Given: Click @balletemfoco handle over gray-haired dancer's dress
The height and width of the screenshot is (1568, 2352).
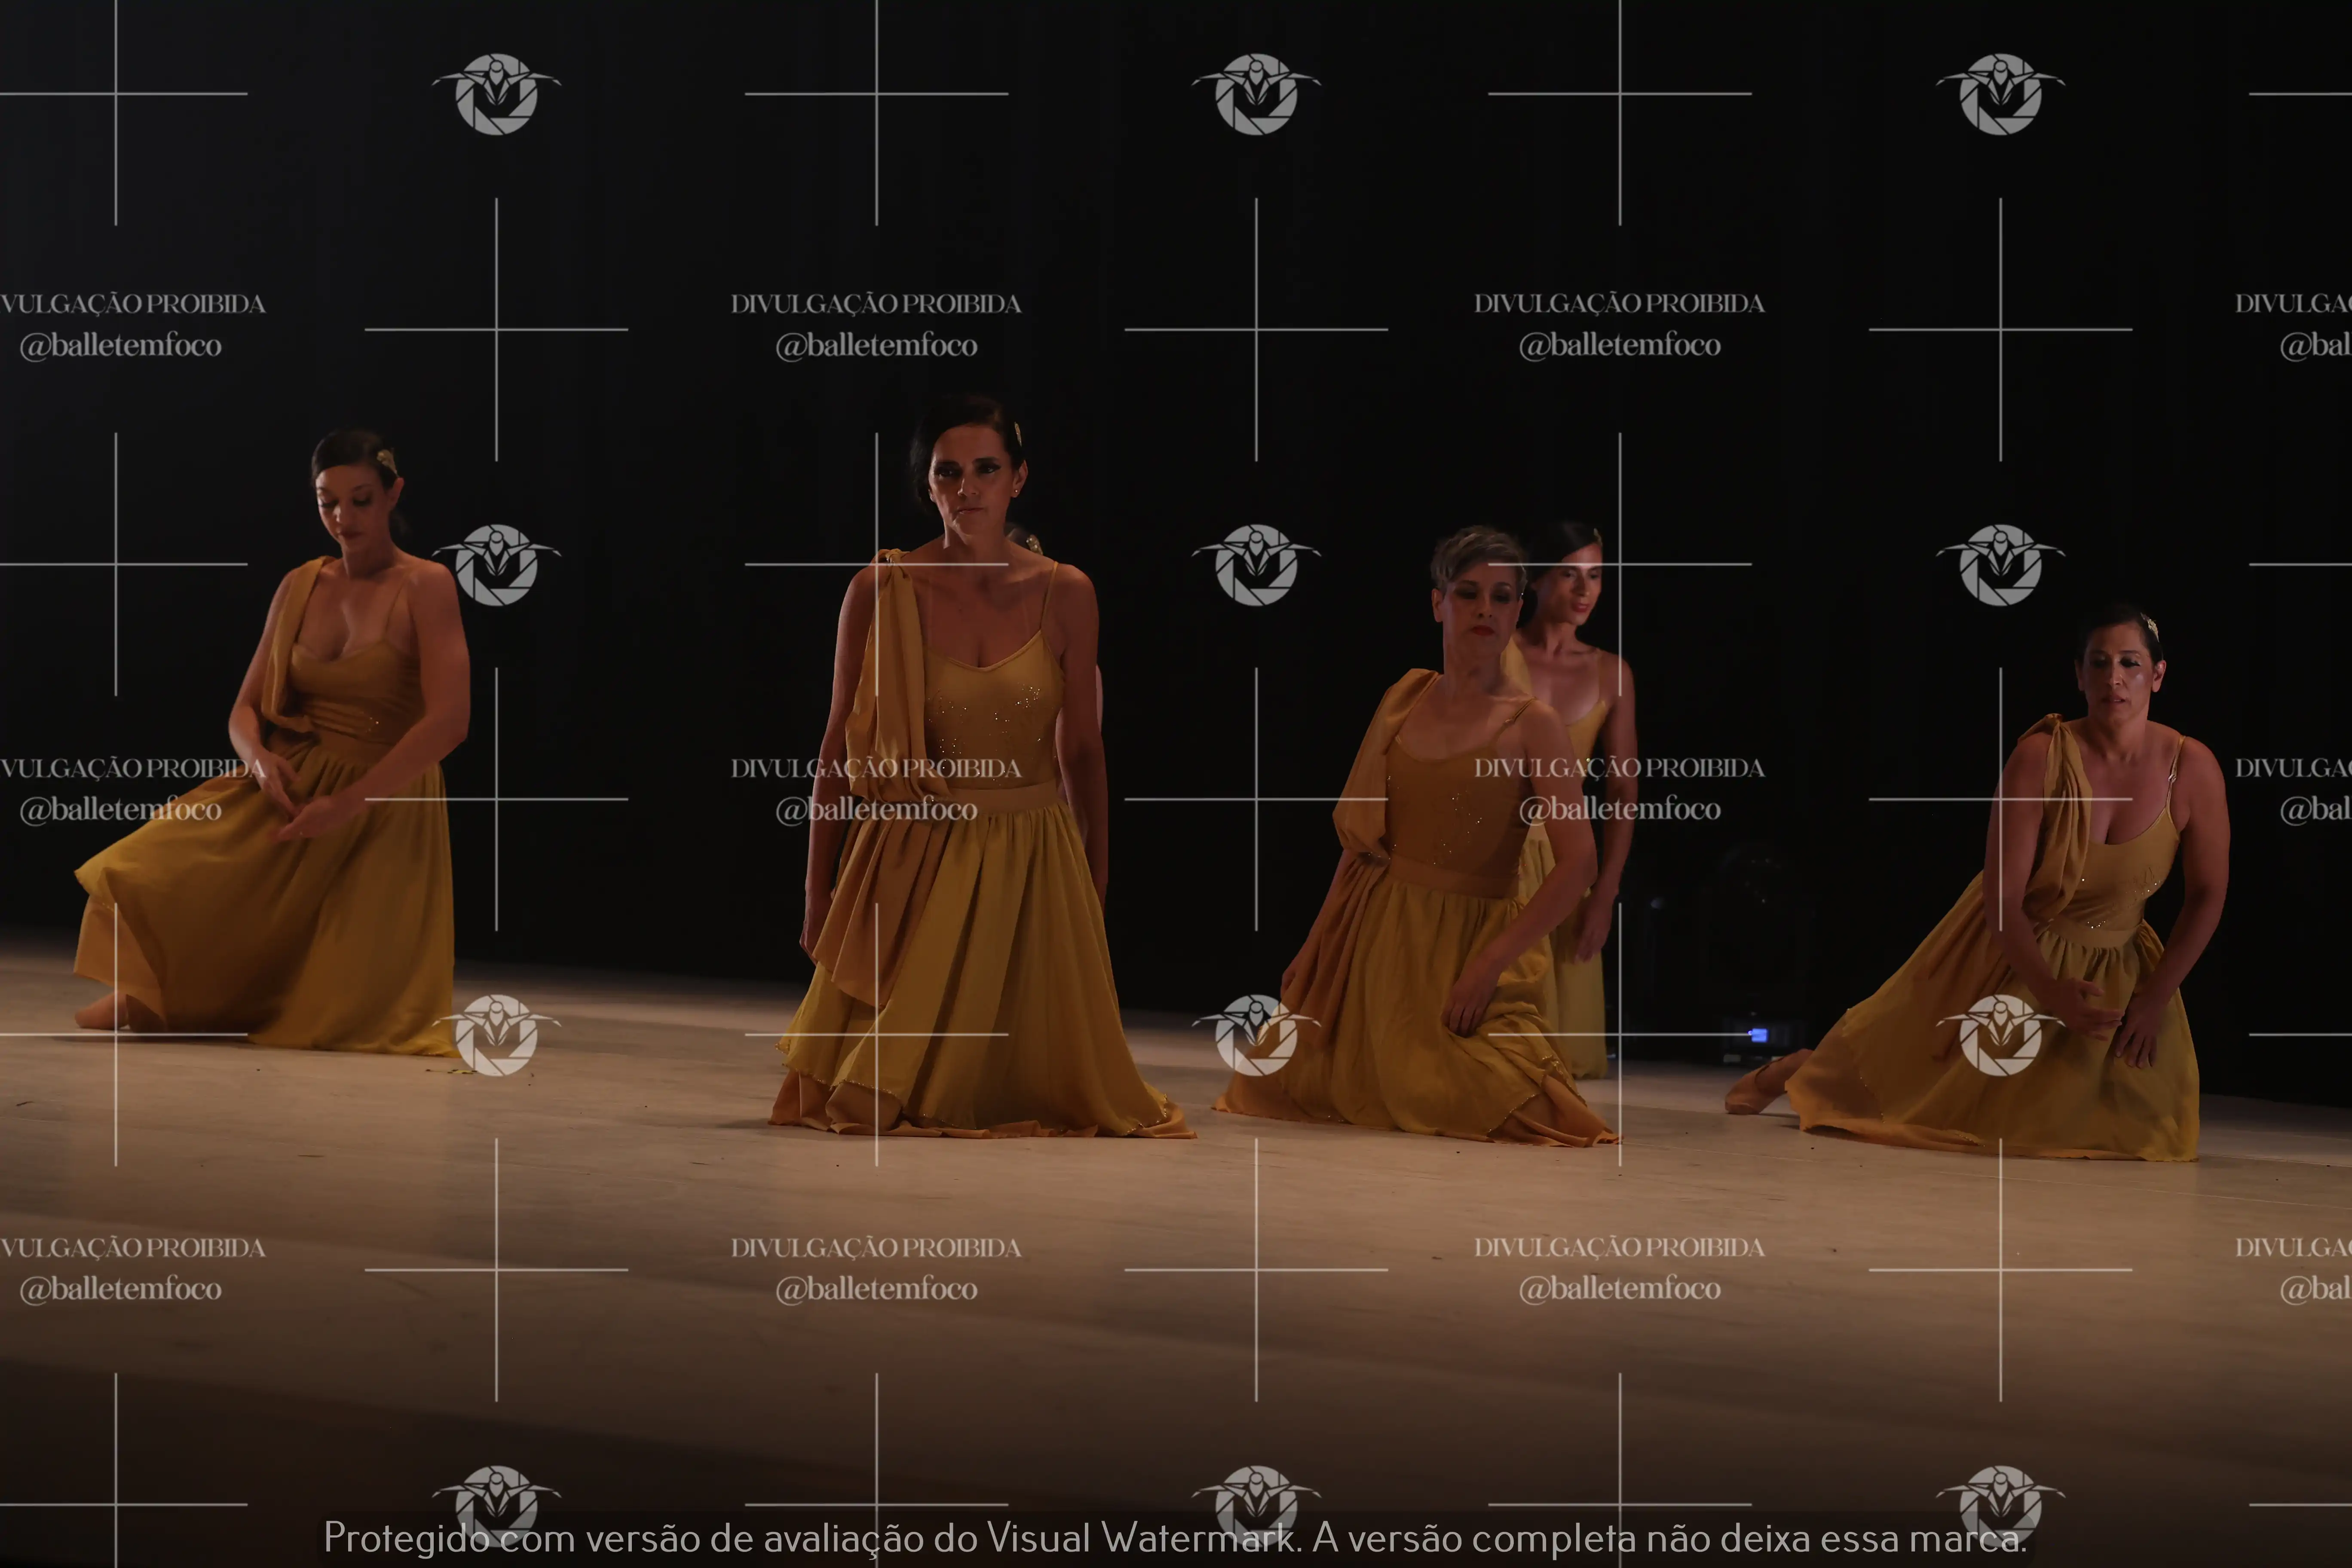Looking at the screenshot, I should pos(1619,809).
